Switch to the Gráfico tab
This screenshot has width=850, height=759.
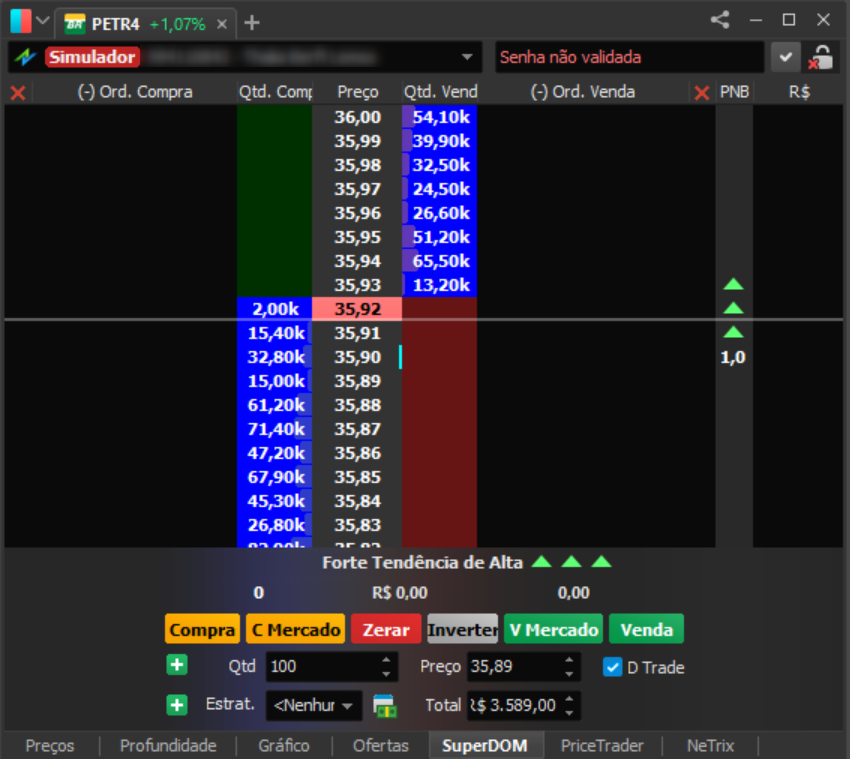click(284, 745)
